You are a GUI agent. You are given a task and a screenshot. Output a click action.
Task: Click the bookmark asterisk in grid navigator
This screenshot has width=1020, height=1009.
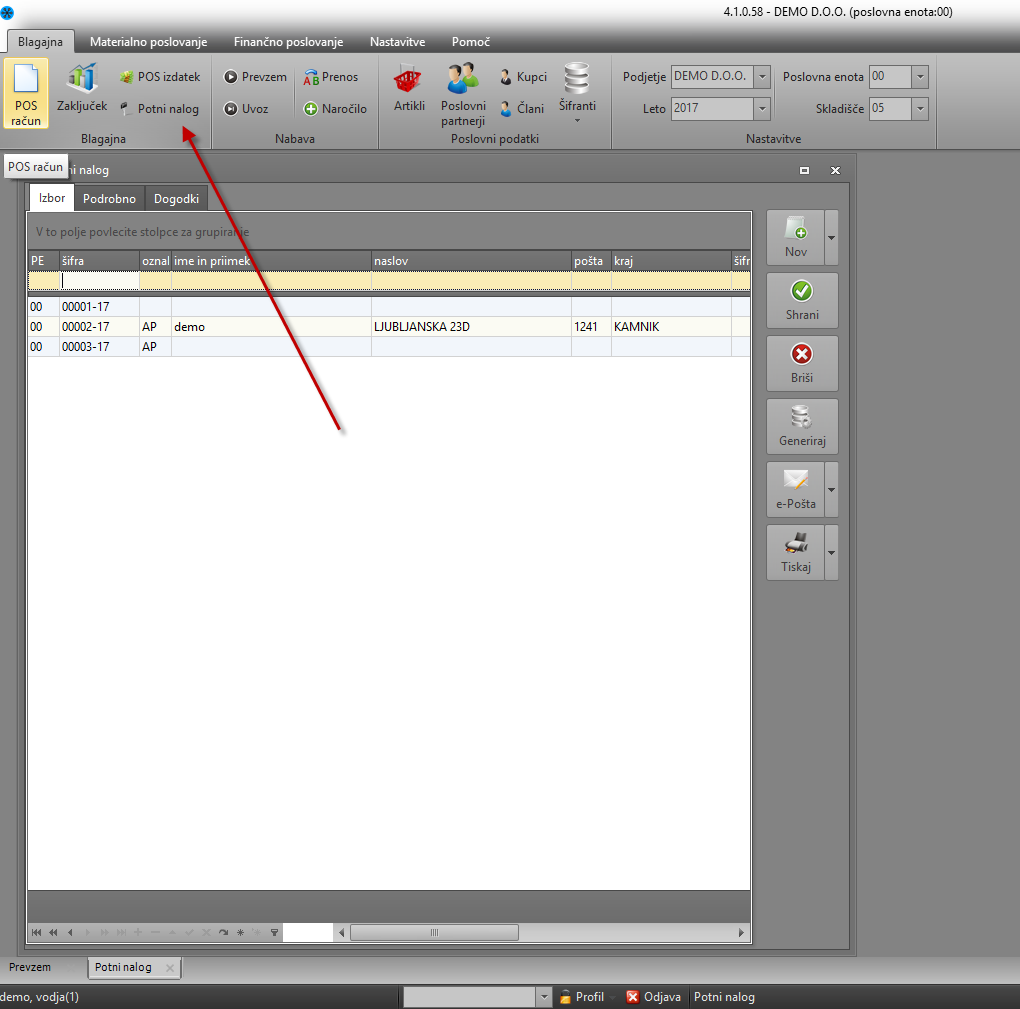click(x=240, y=932)
